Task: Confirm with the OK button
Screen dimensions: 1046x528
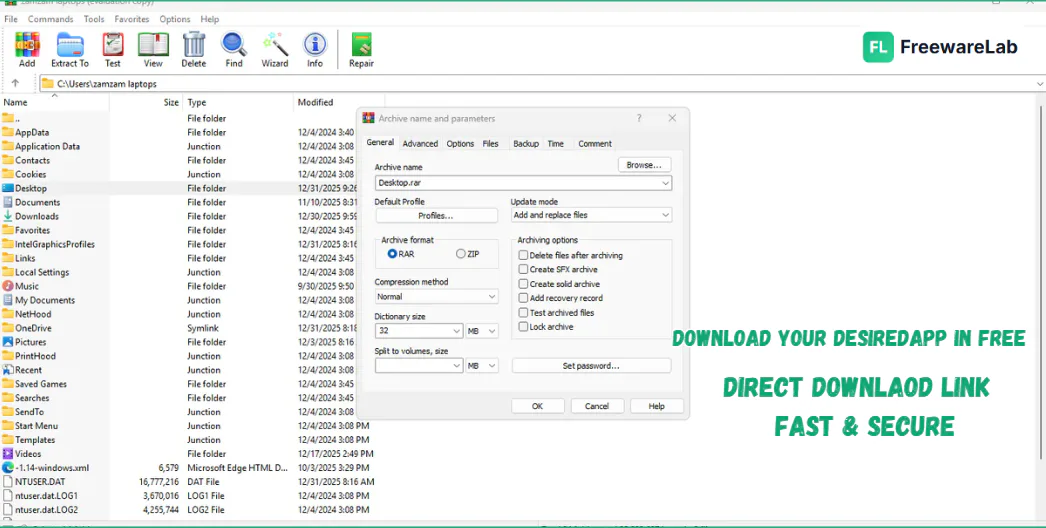Action: click(538, 406)
